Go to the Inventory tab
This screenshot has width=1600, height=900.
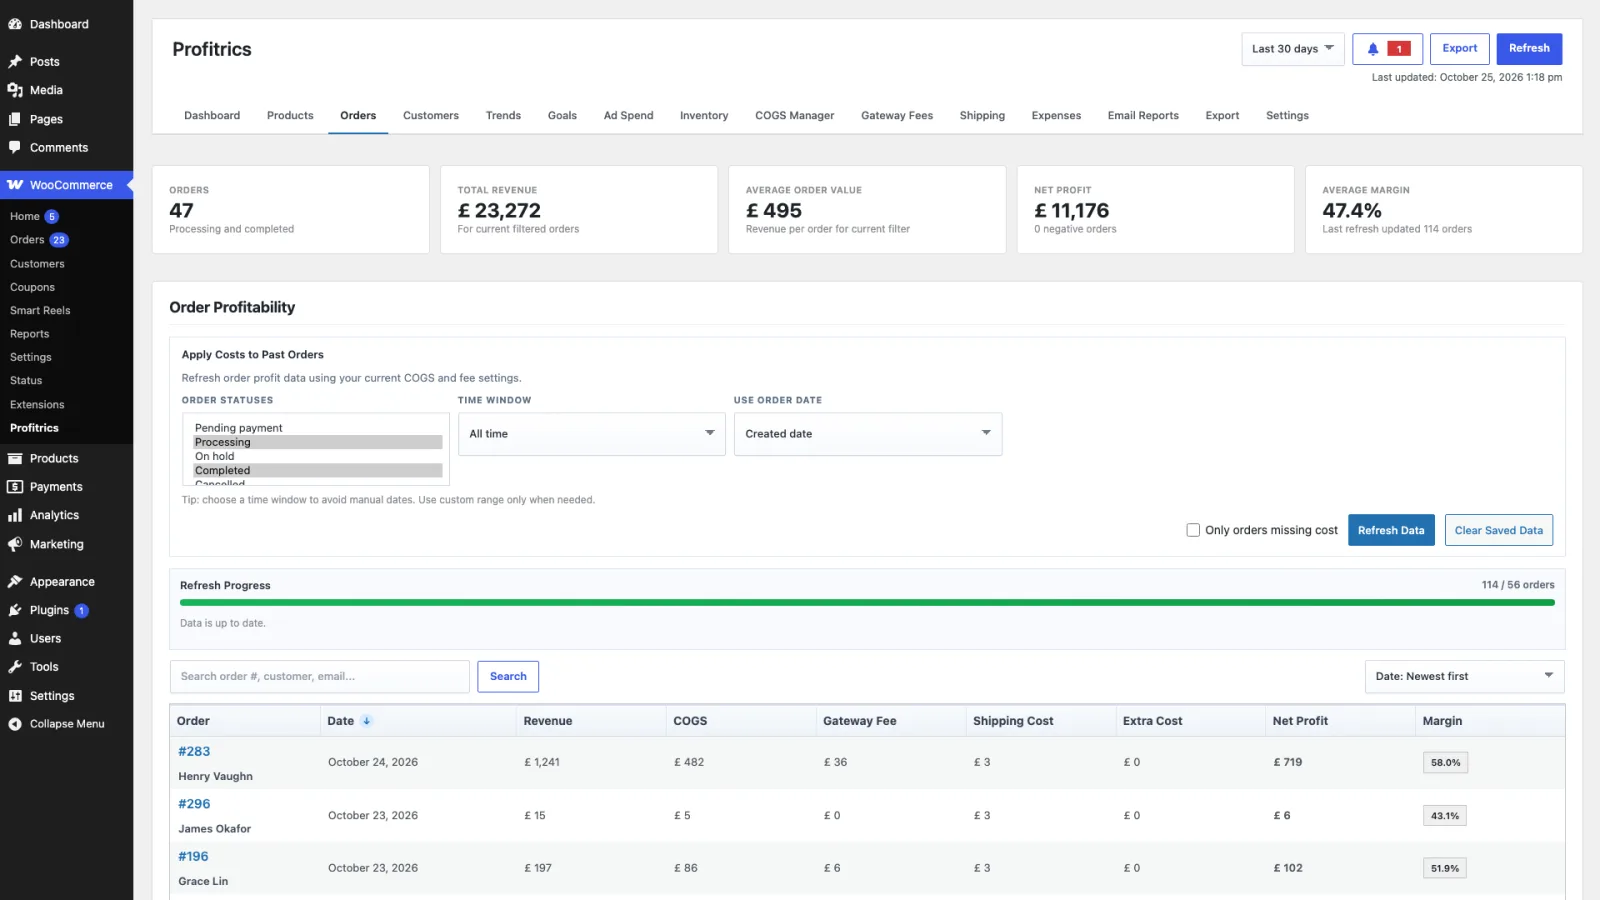(x=704, y=116)
